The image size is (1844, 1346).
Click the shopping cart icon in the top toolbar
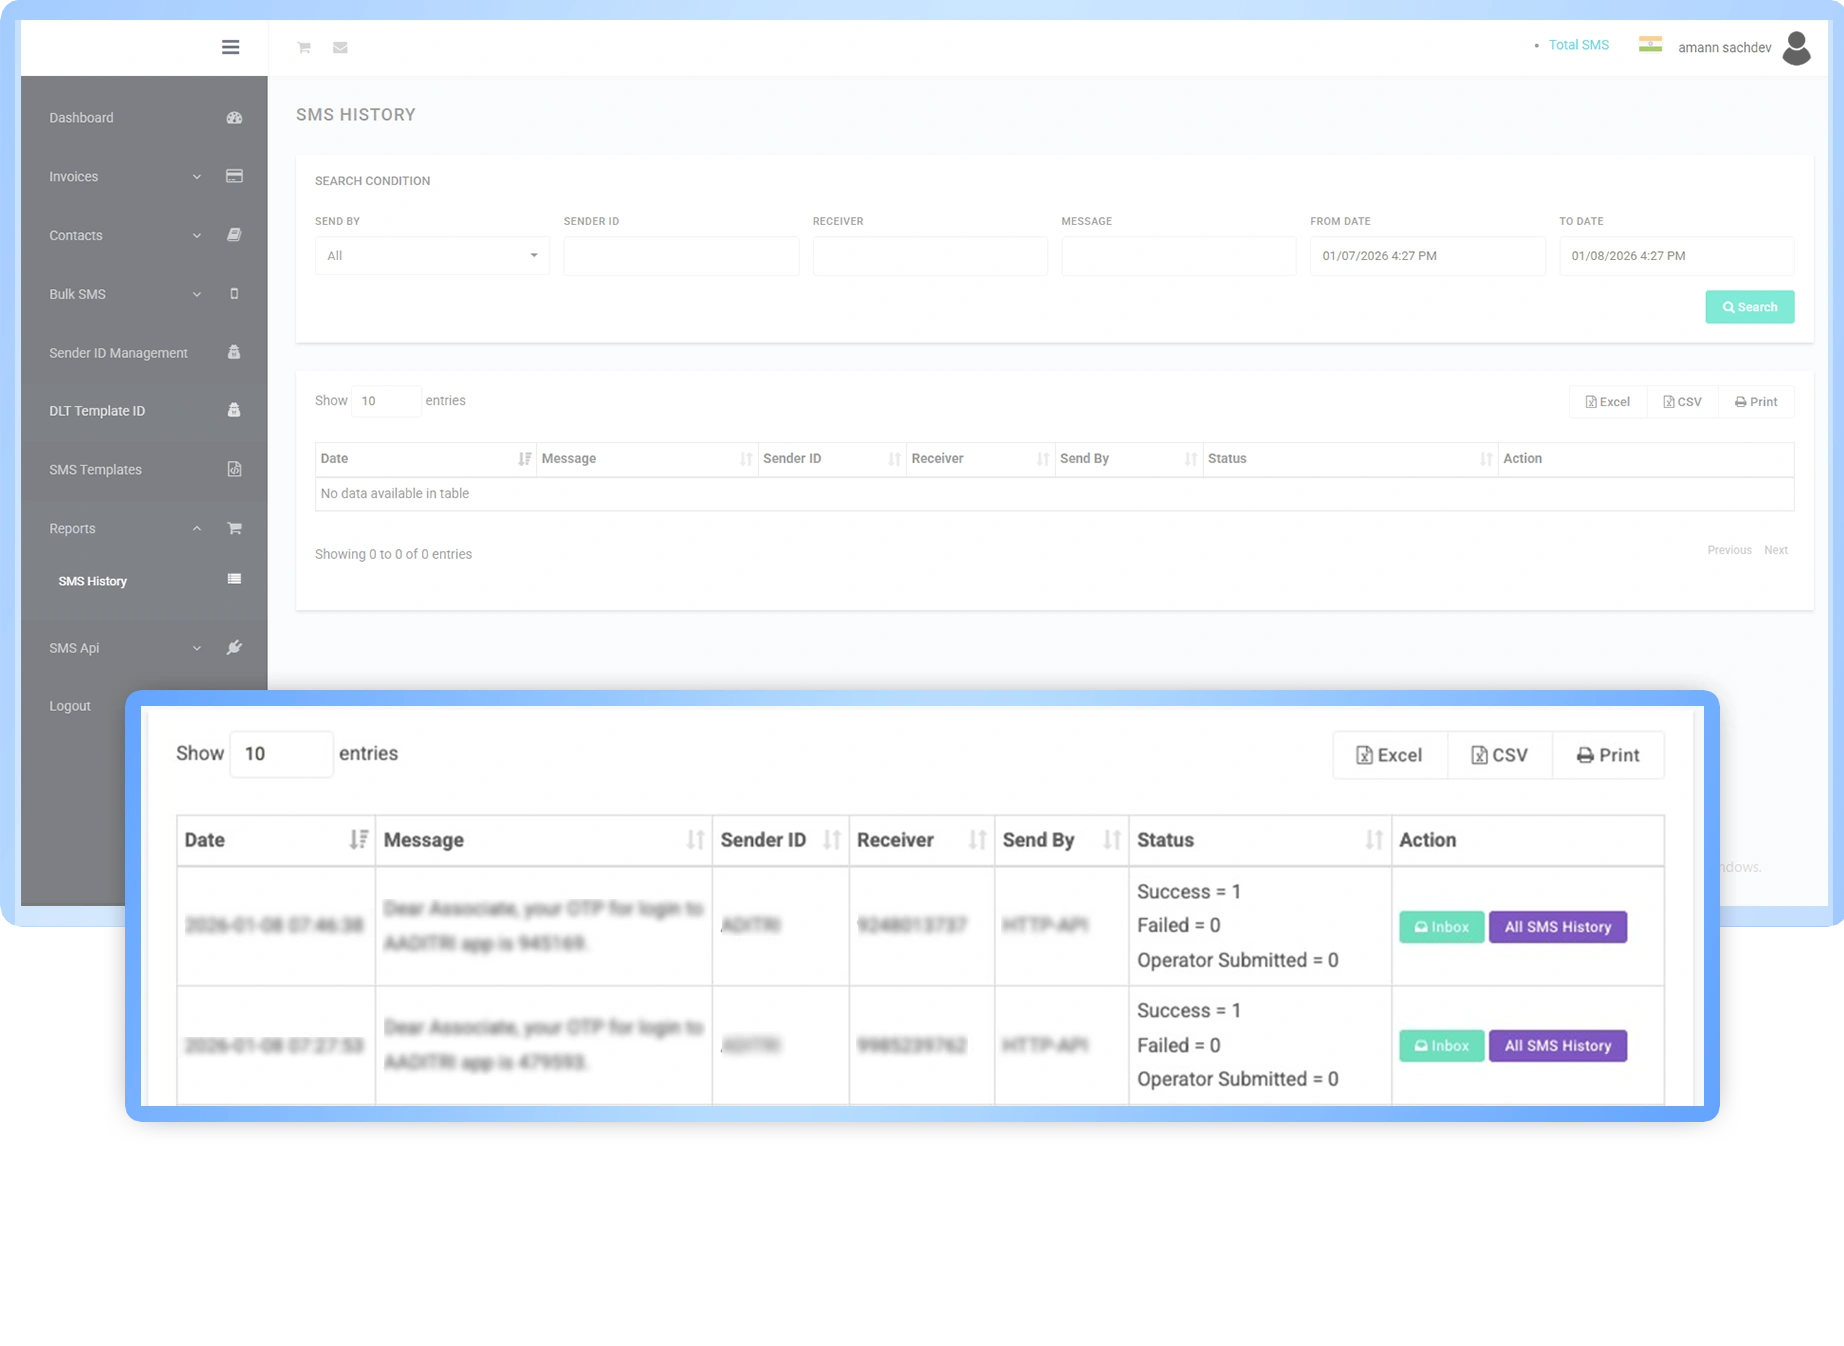click(303, 47)
